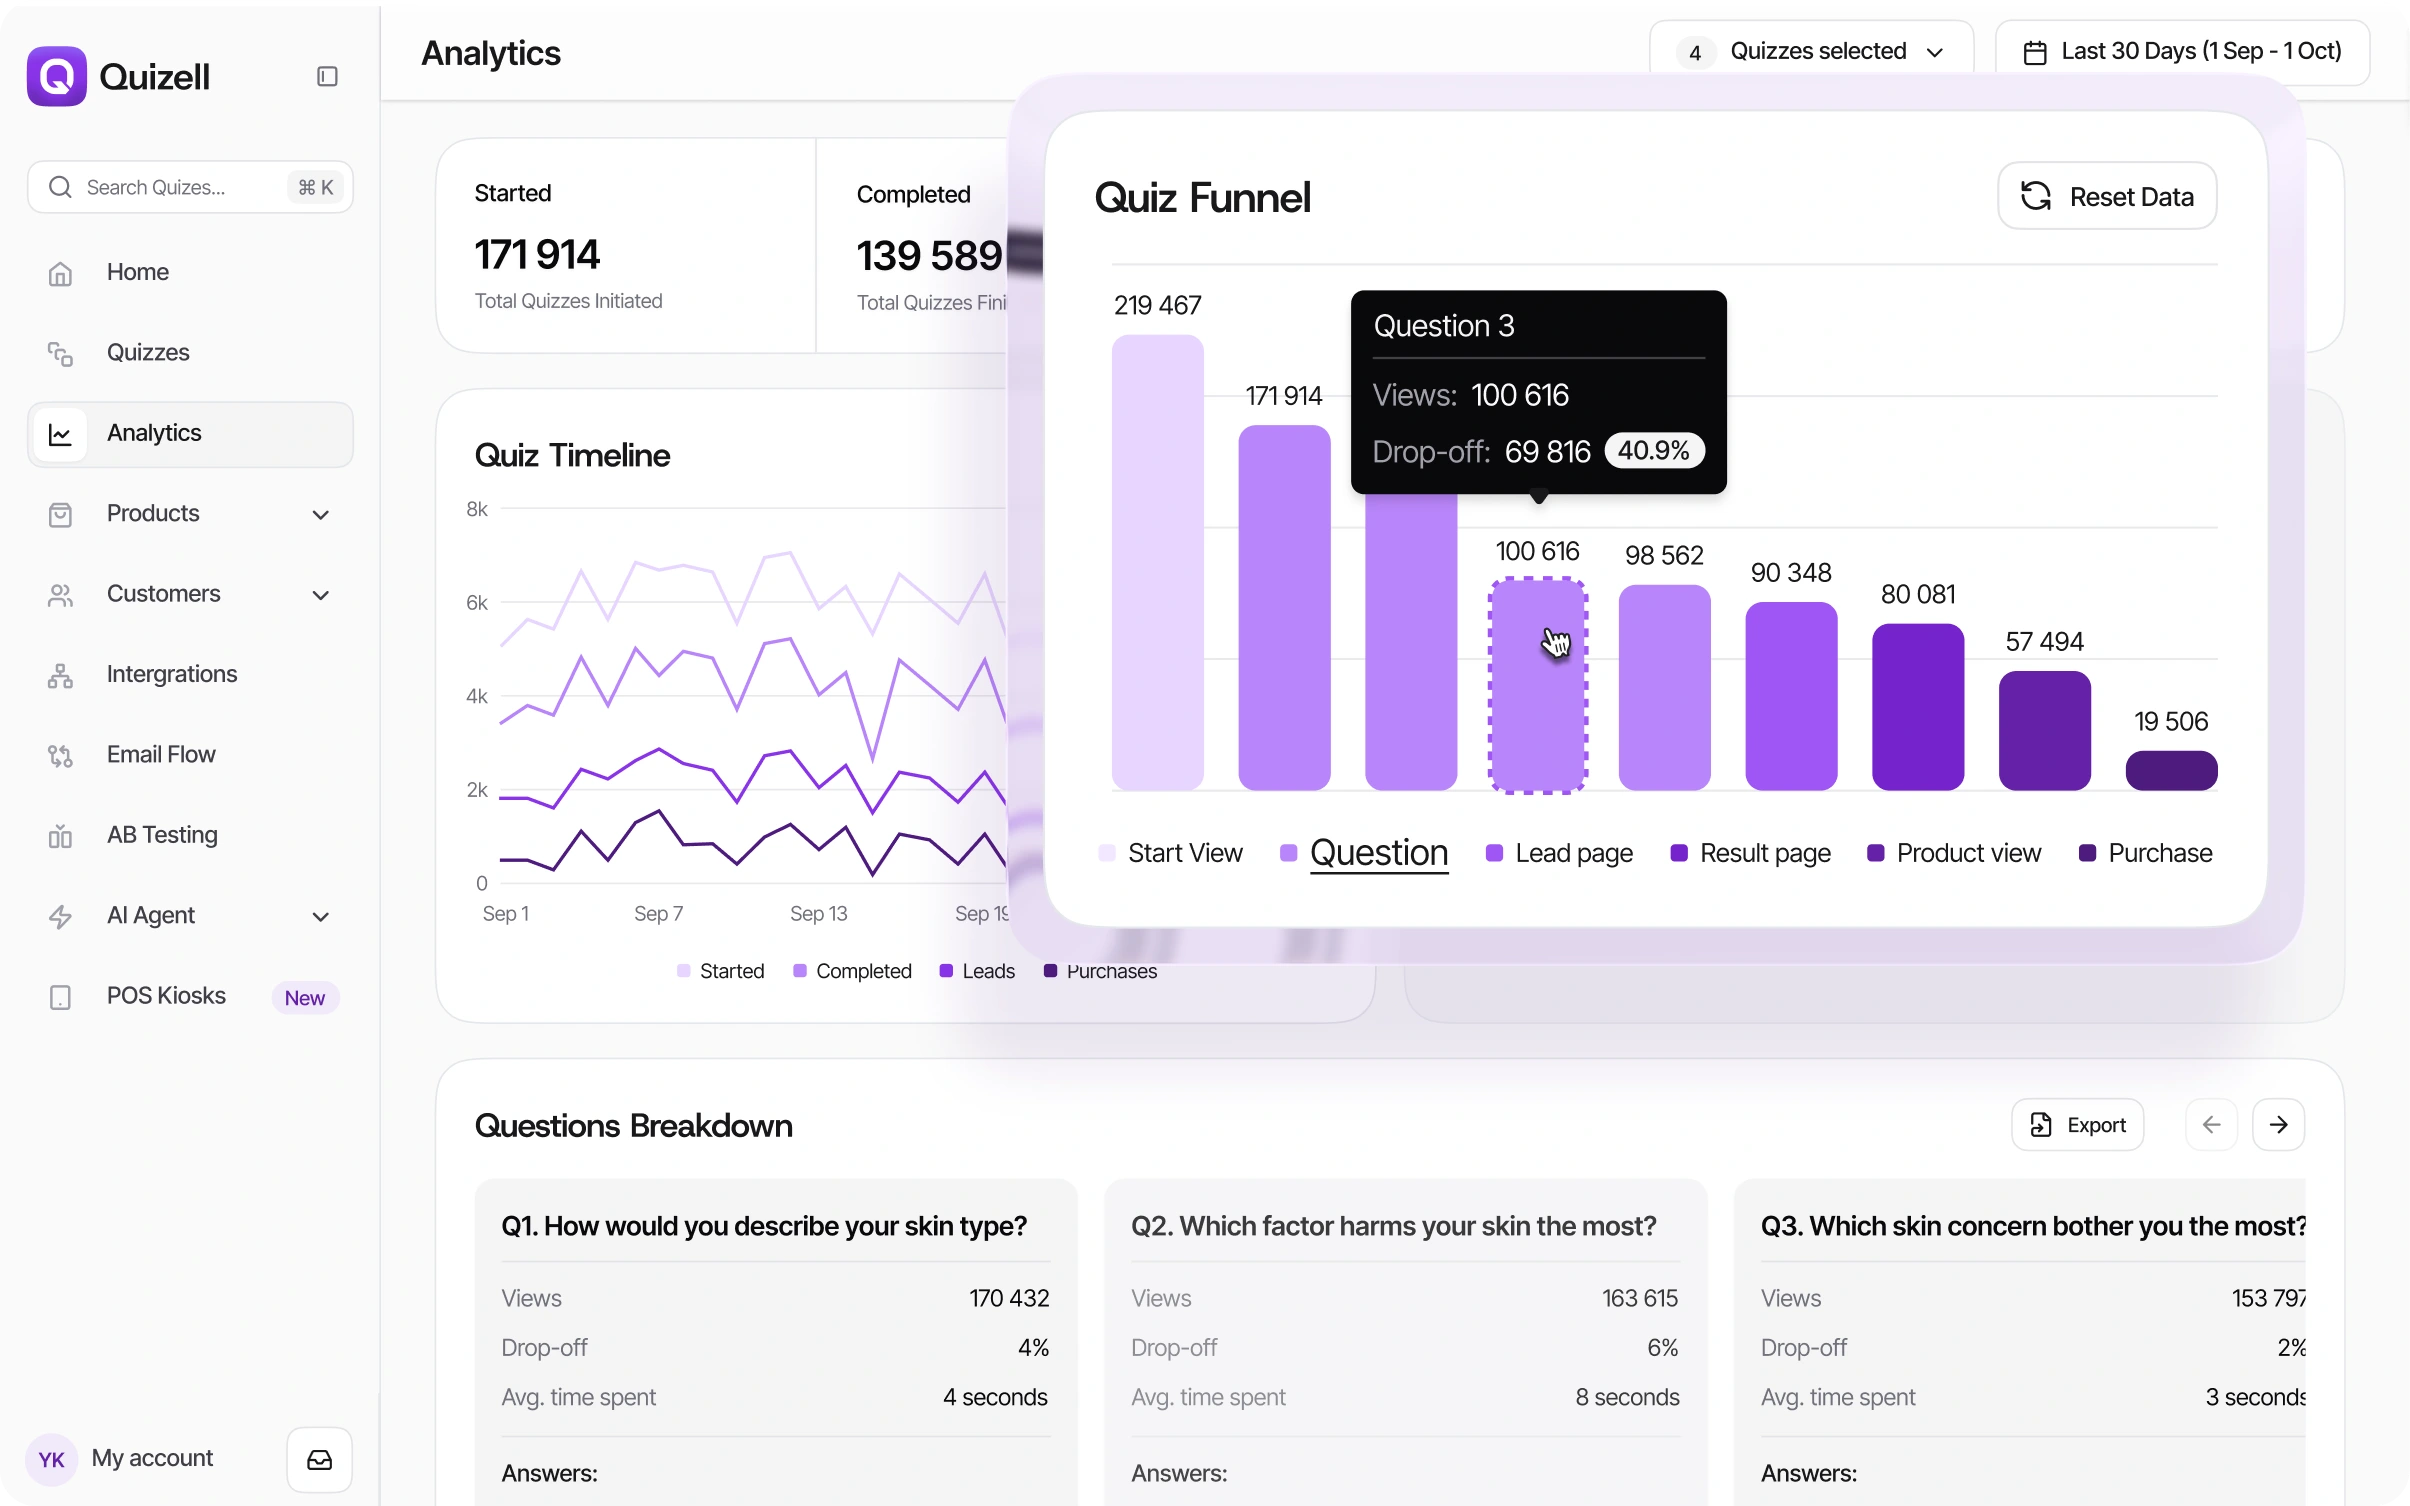Image resolution: width=2410 pixels, height=1506 pixels.
Task: Click the Quizzes sidebar icon
Action: (x=60, y=353)
